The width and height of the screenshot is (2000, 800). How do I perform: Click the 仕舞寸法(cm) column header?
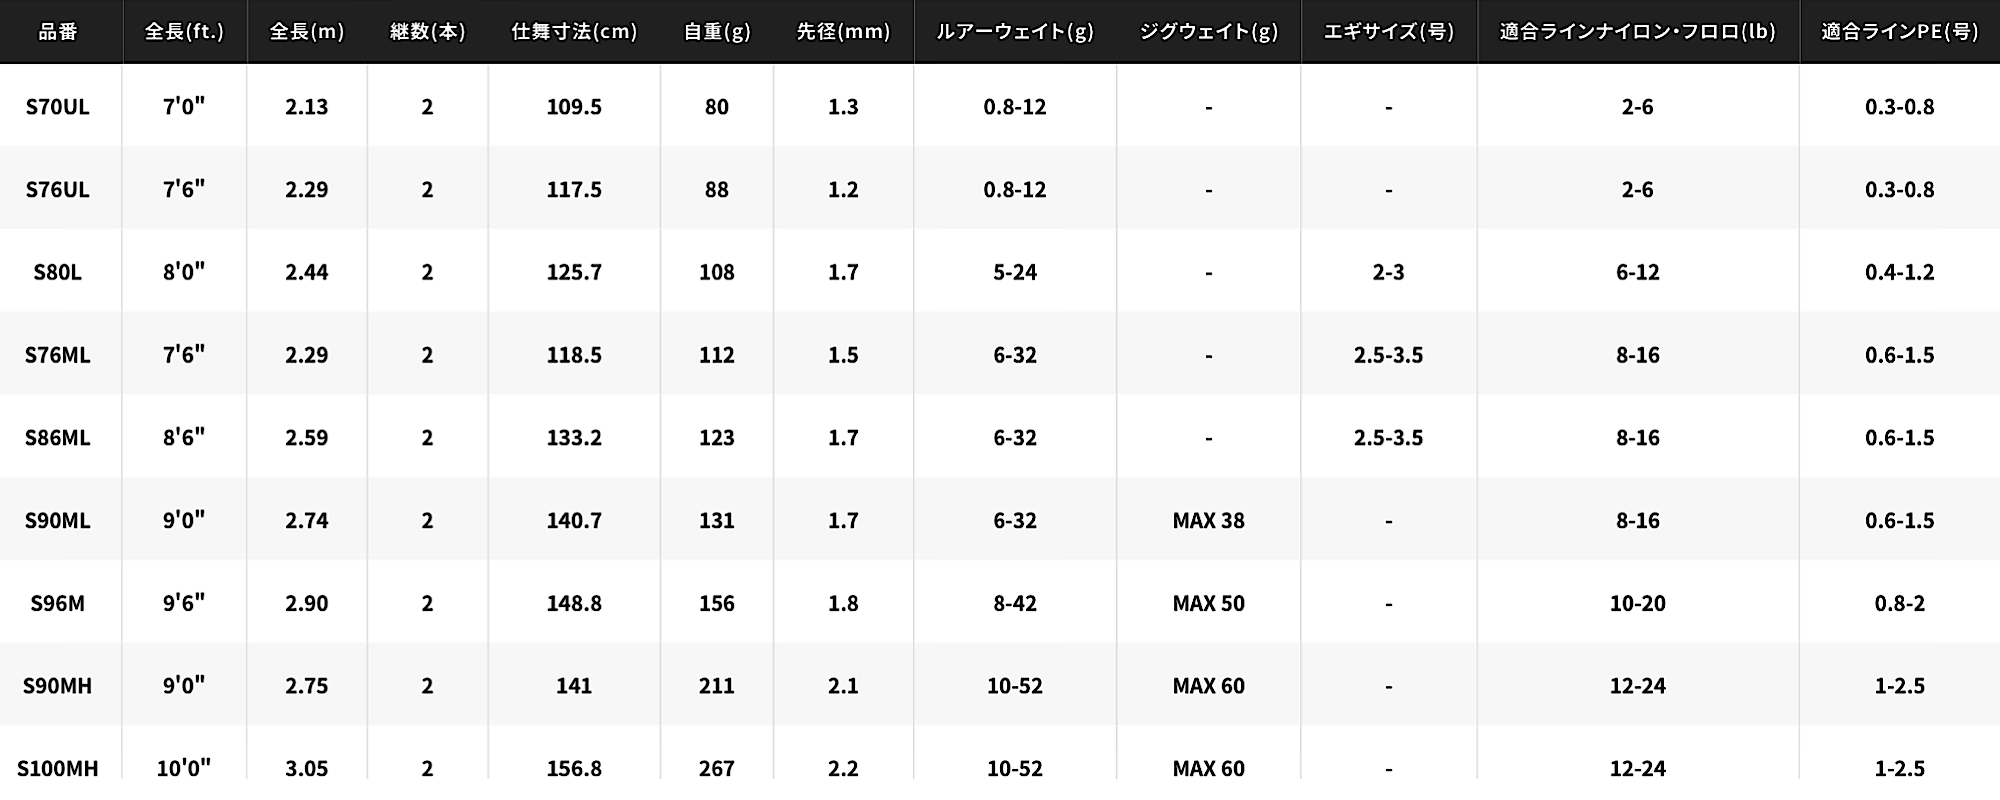[574, 32]
